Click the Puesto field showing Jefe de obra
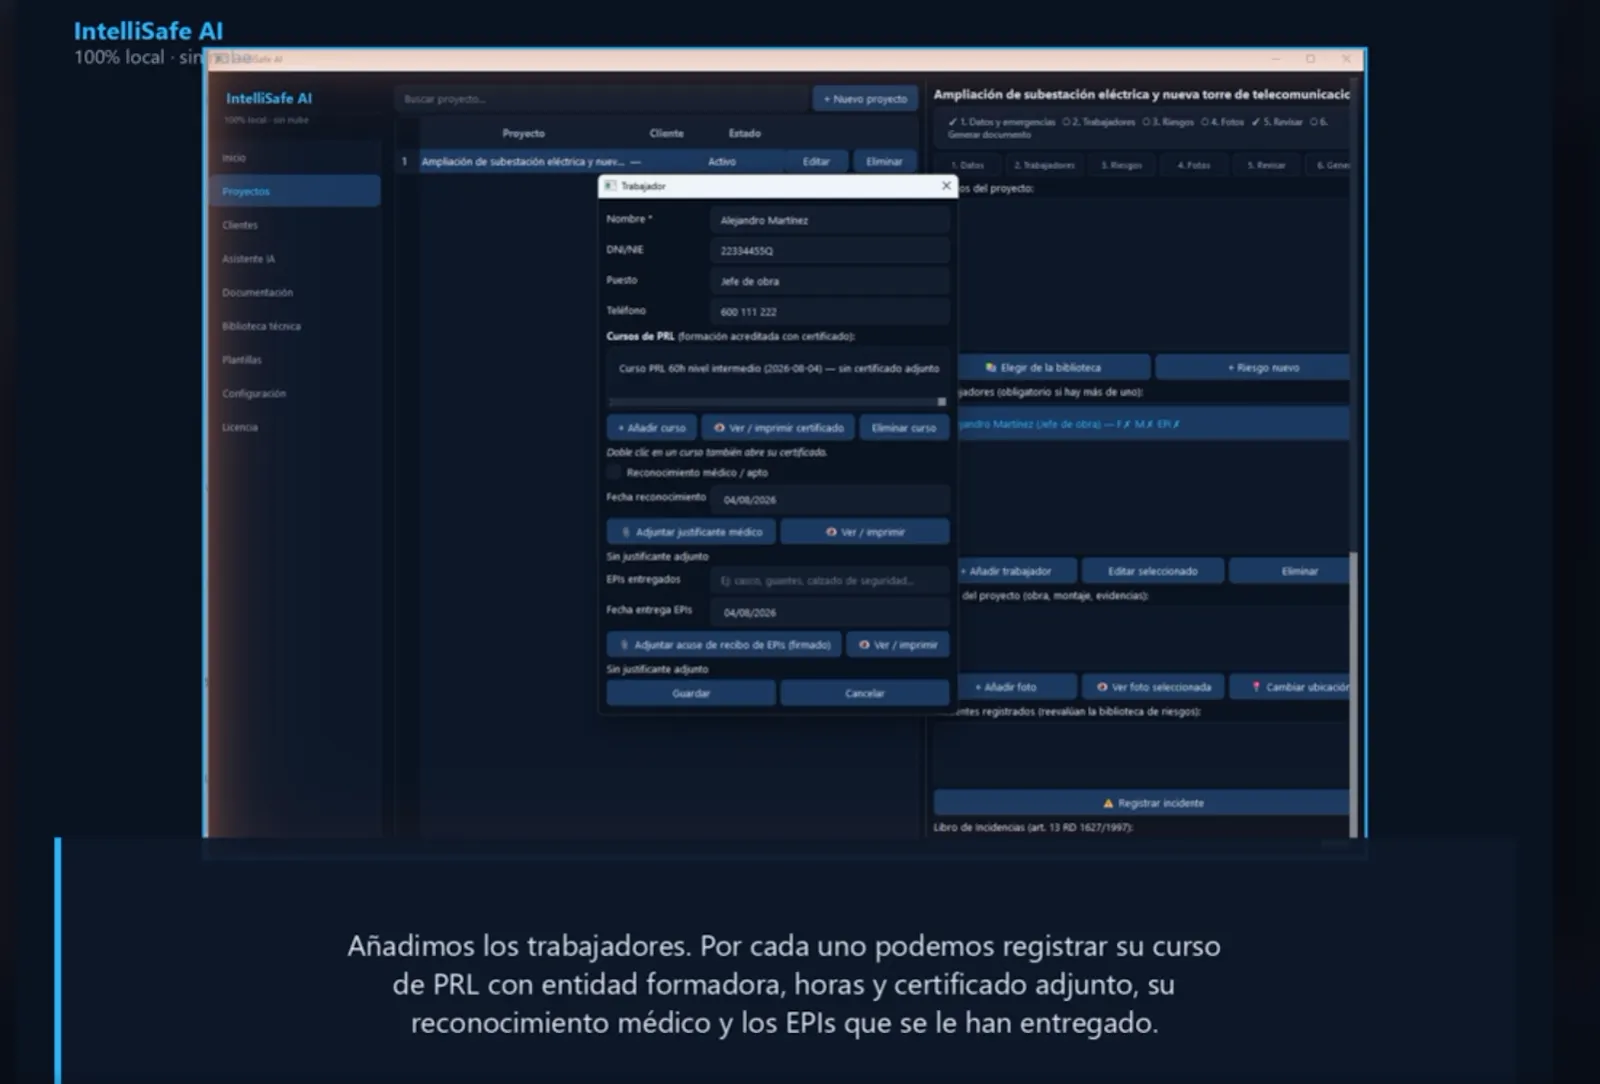 830,281
